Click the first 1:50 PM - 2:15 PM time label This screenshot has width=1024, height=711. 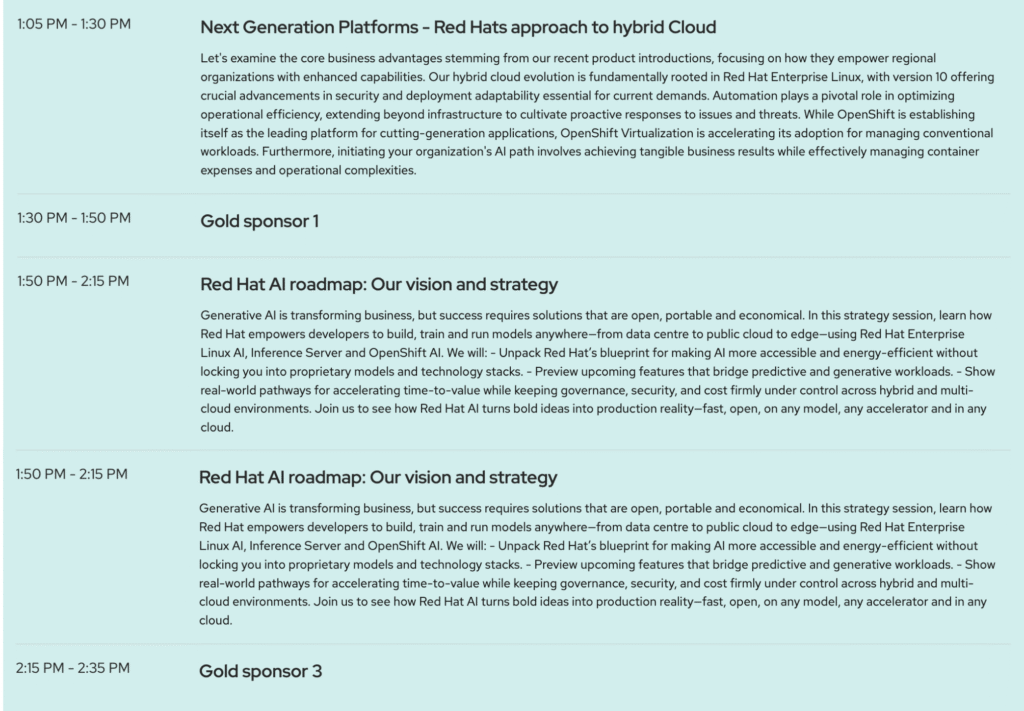74,281
